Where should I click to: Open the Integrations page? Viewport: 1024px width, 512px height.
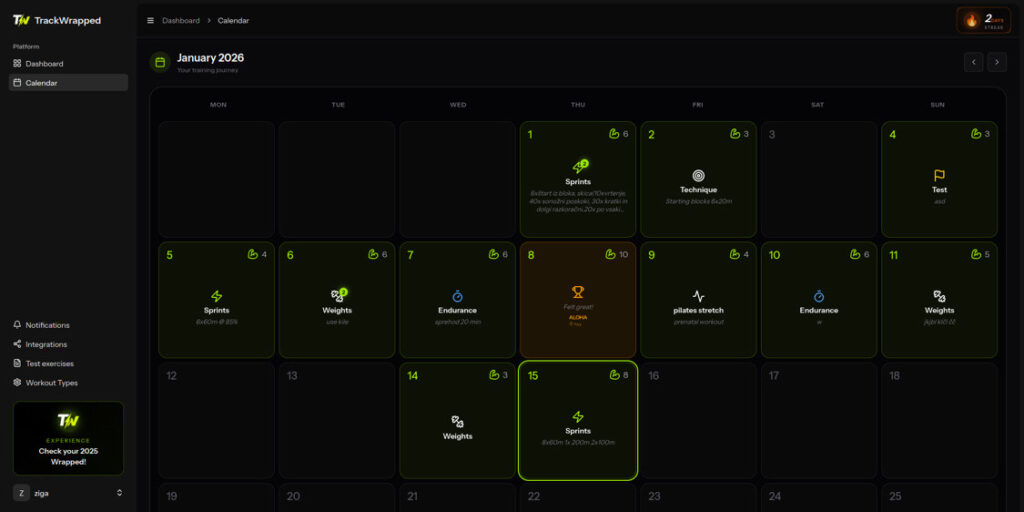[x=46, y=344]
